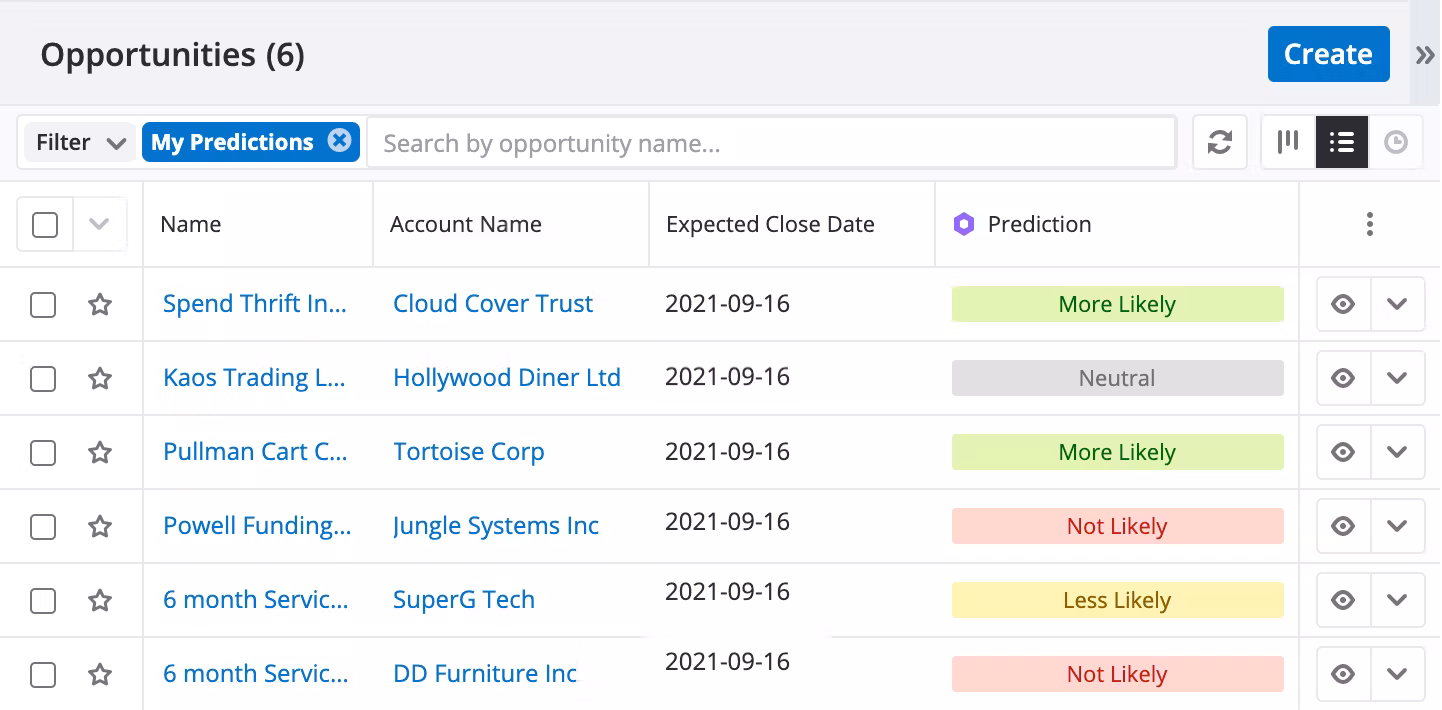Star the Powell Funding opportunity
The height and width of the screenshot is (710, 1442).
pos(100,526)
